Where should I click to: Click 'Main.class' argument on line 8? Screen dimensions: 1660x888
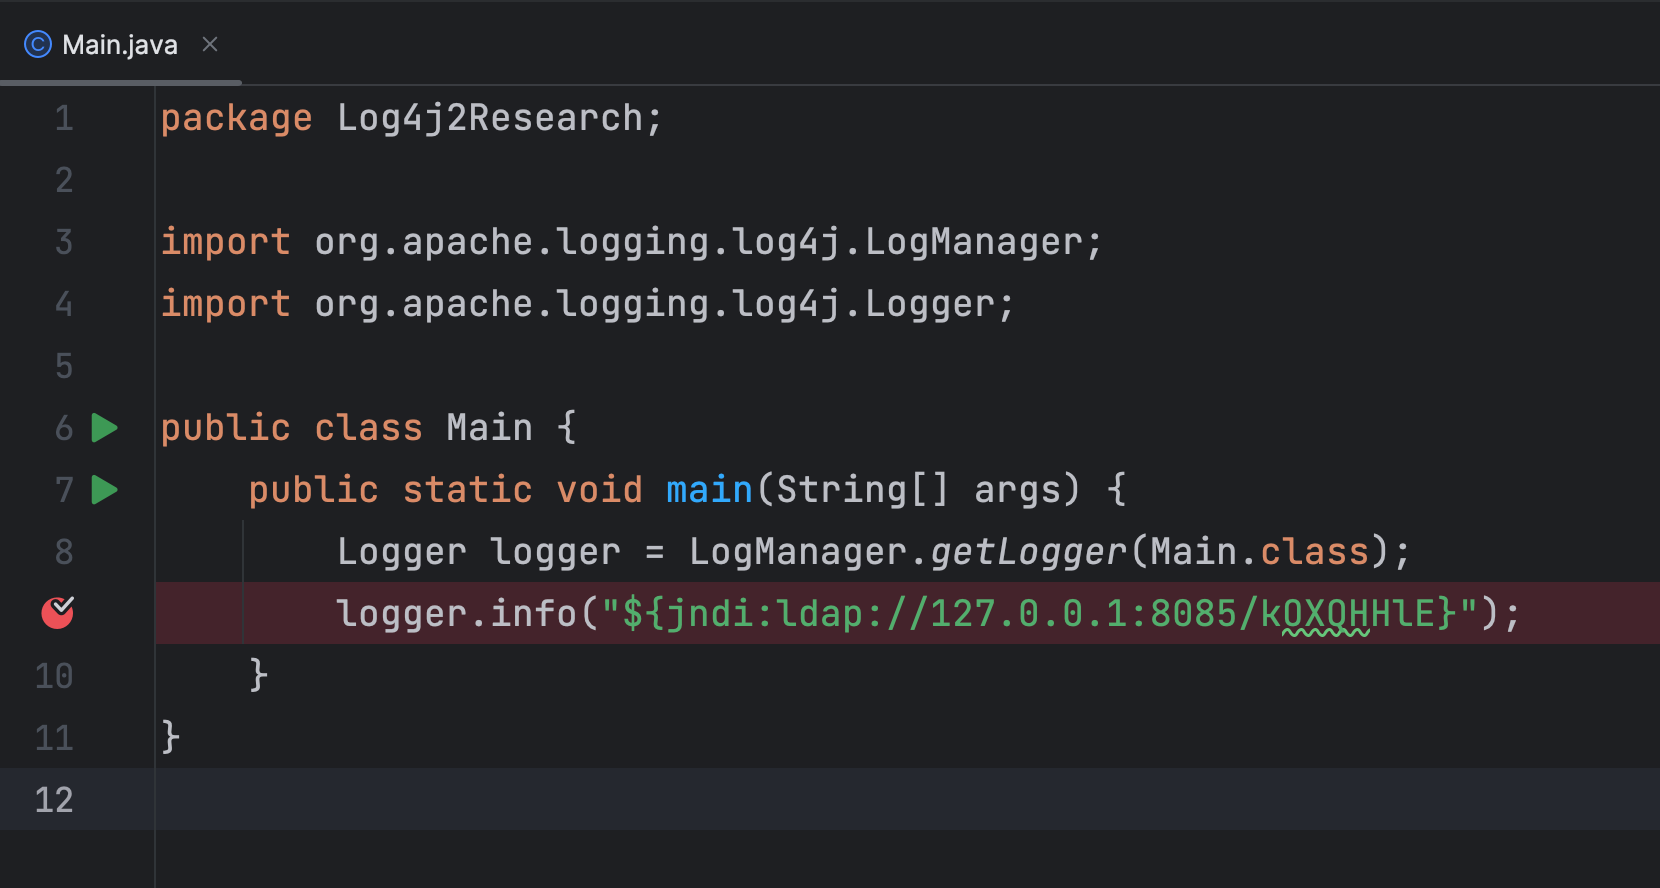(1260, 552)
